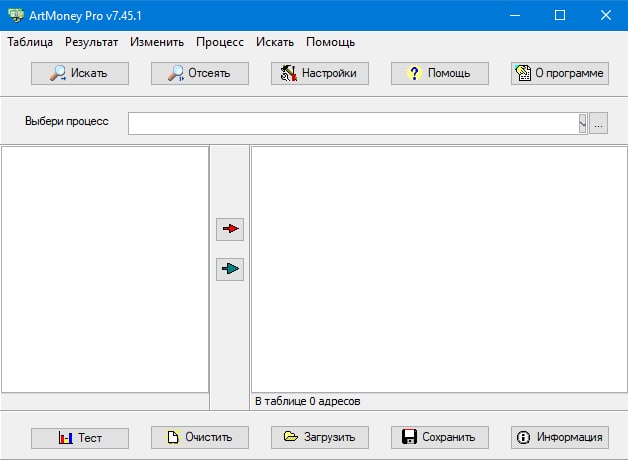Click the green arrow transfer-all button
This screenshot has width=628, height=460.
[x=230, y=269]
